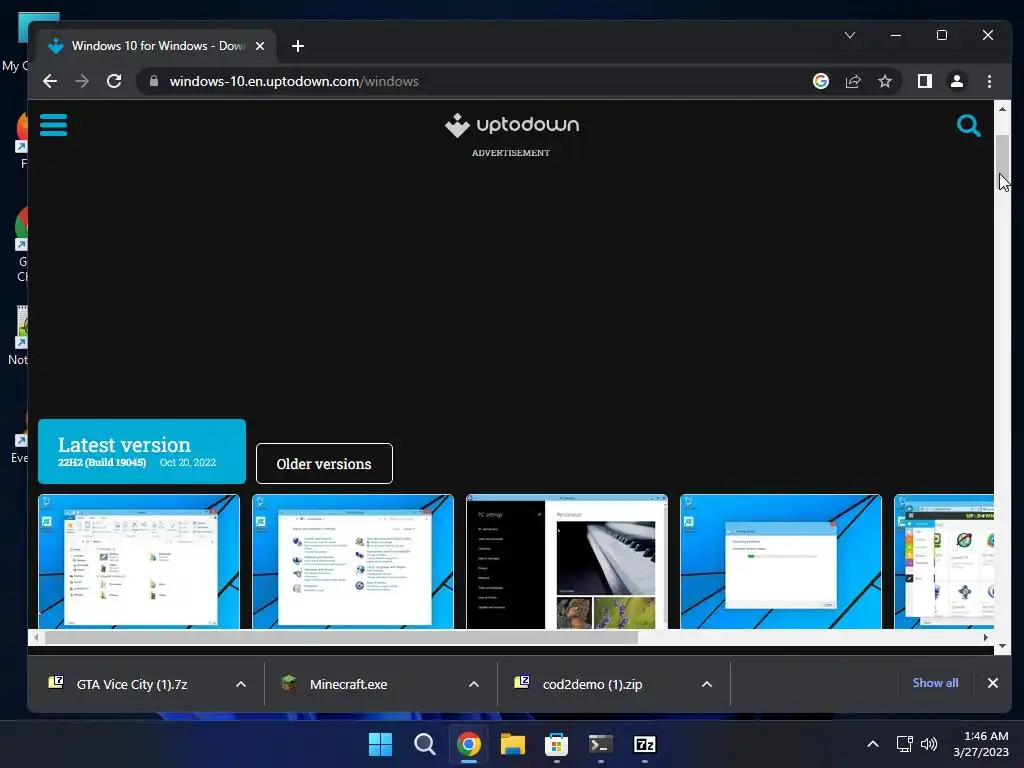Reload the current page
1024x768 pixels.
pos(114,81)
